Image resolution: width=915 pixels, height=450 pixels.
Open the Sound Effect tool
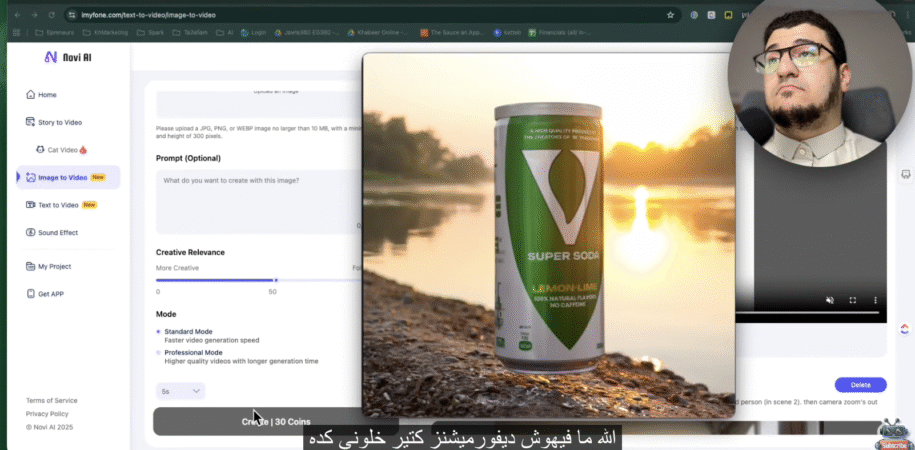pos(52,232)
